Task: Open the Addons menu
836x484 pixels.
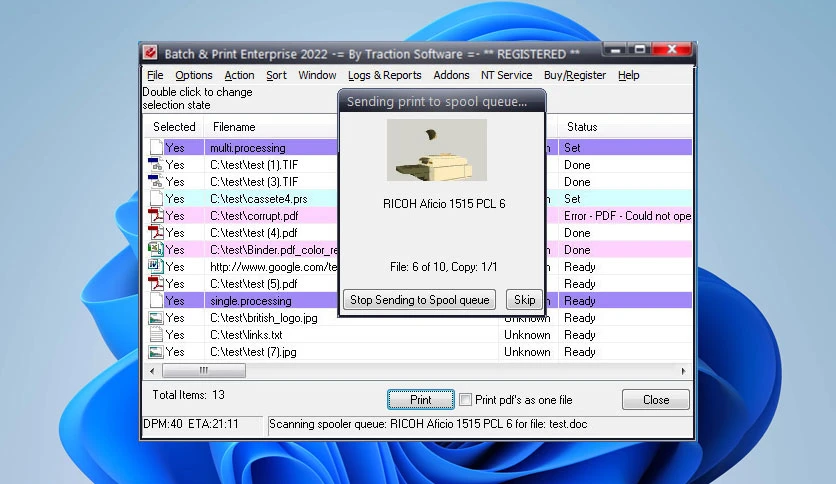Action: [x=451, y=75]
